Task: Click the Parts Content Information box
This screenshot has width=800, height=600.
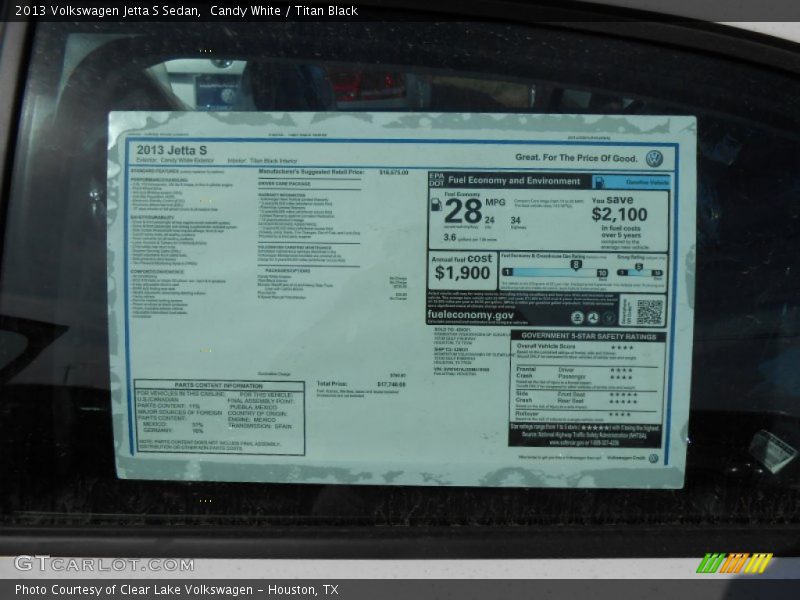Action: [x=218, y=417]
